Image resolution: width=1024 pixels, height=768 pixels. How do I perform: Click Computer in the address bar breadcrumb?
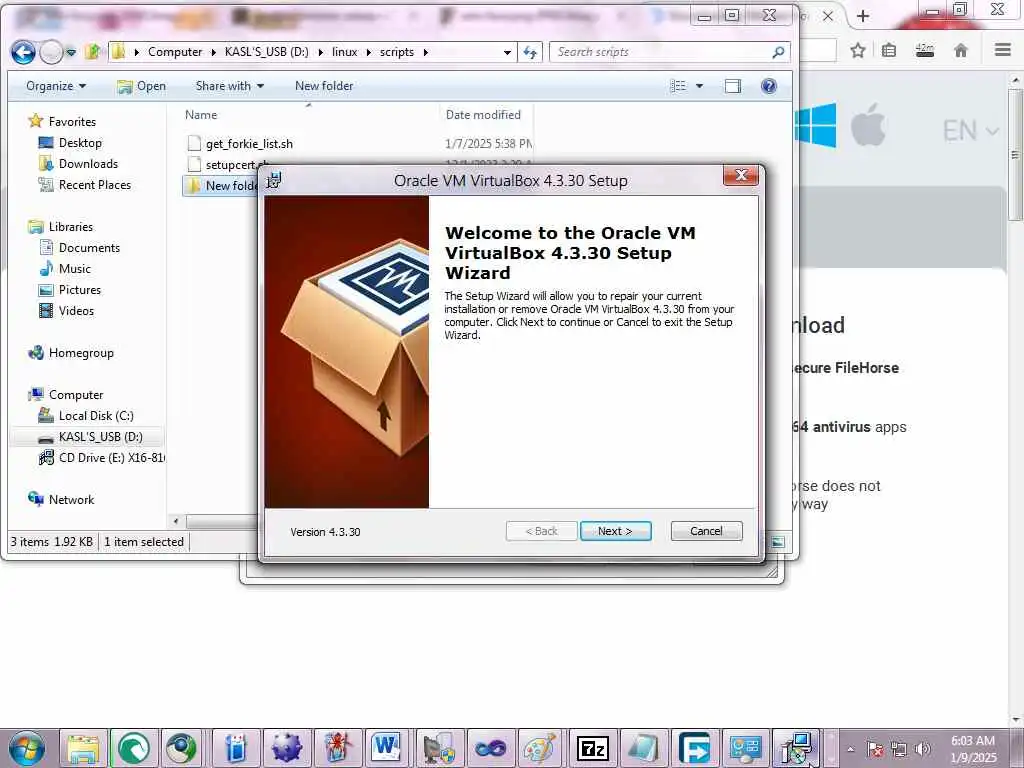[175, 52]
